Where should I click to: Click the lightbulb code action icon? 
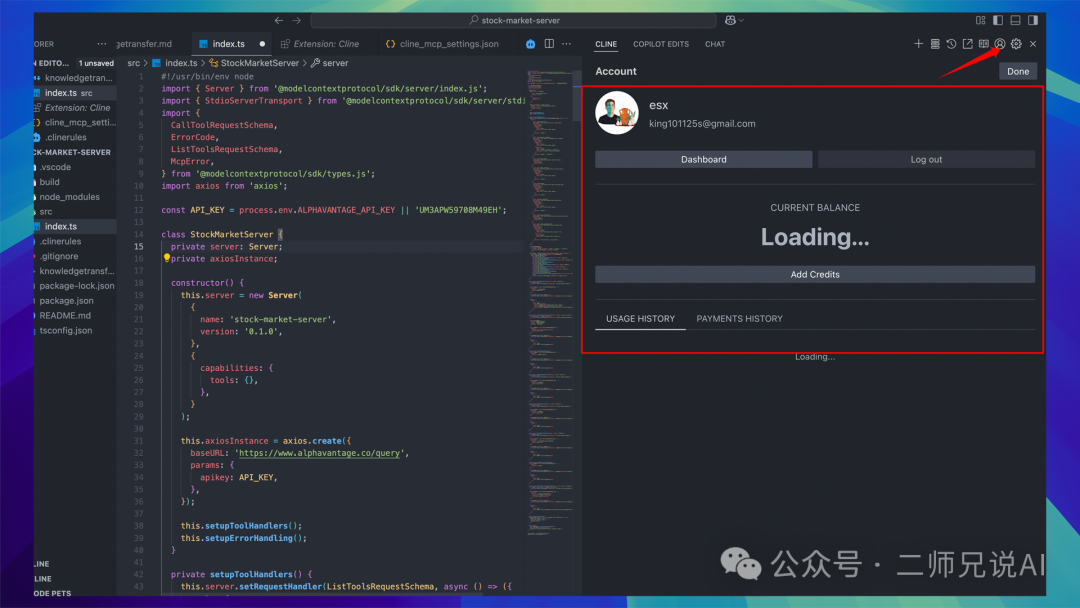point(166,258)
